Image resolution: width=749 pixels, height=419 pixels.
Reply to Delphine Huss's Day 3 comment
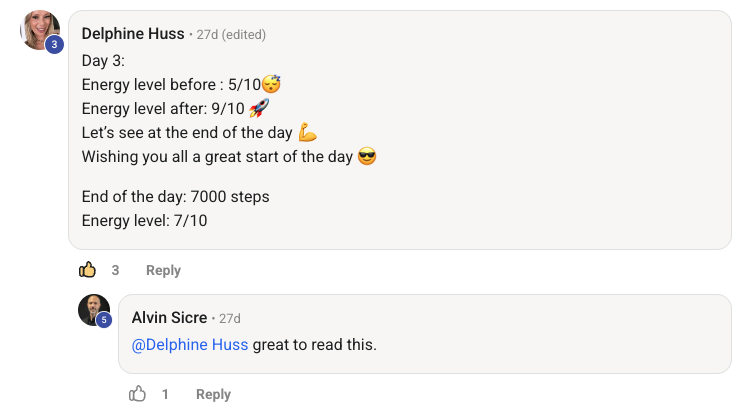pos(163,270)
